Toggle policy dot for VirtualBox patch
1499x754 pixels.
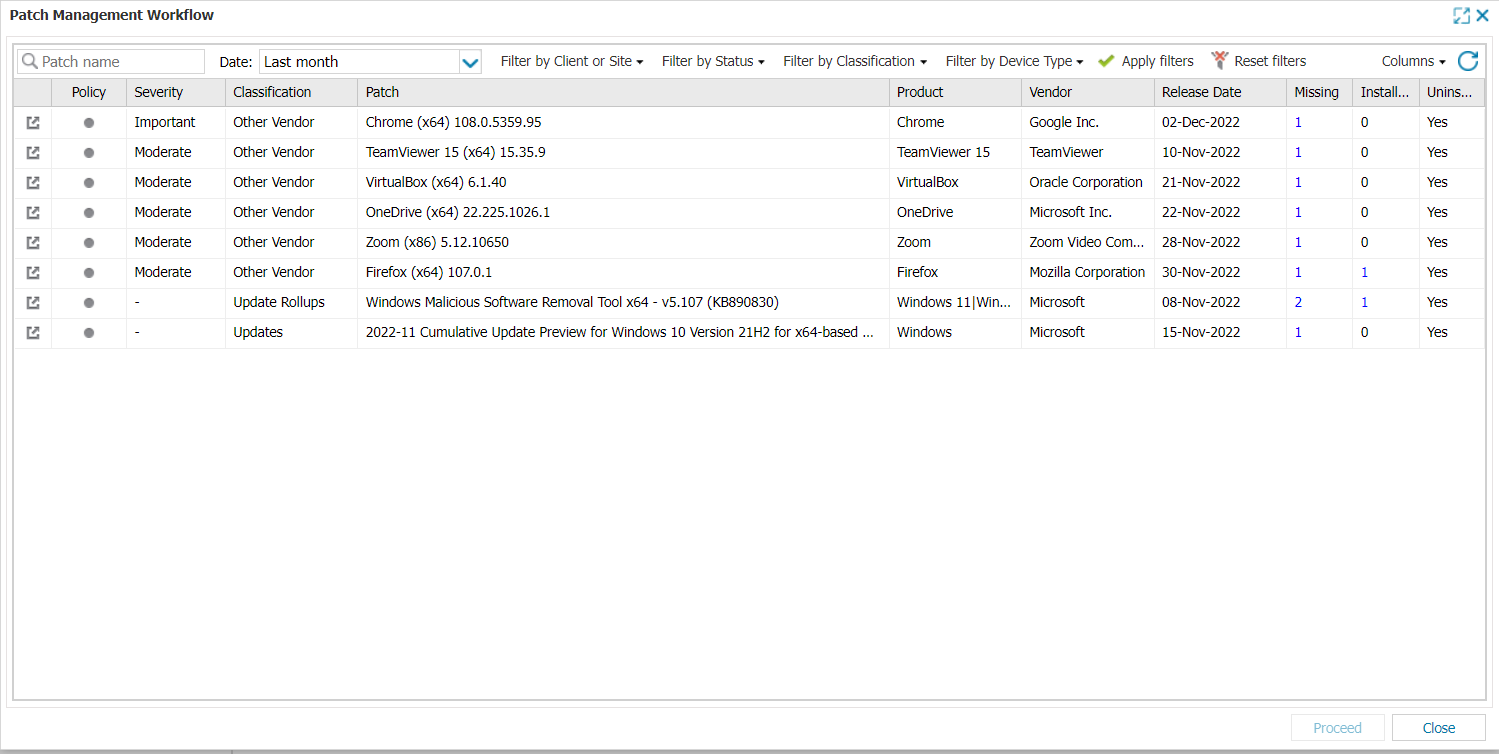coord(89,182)
